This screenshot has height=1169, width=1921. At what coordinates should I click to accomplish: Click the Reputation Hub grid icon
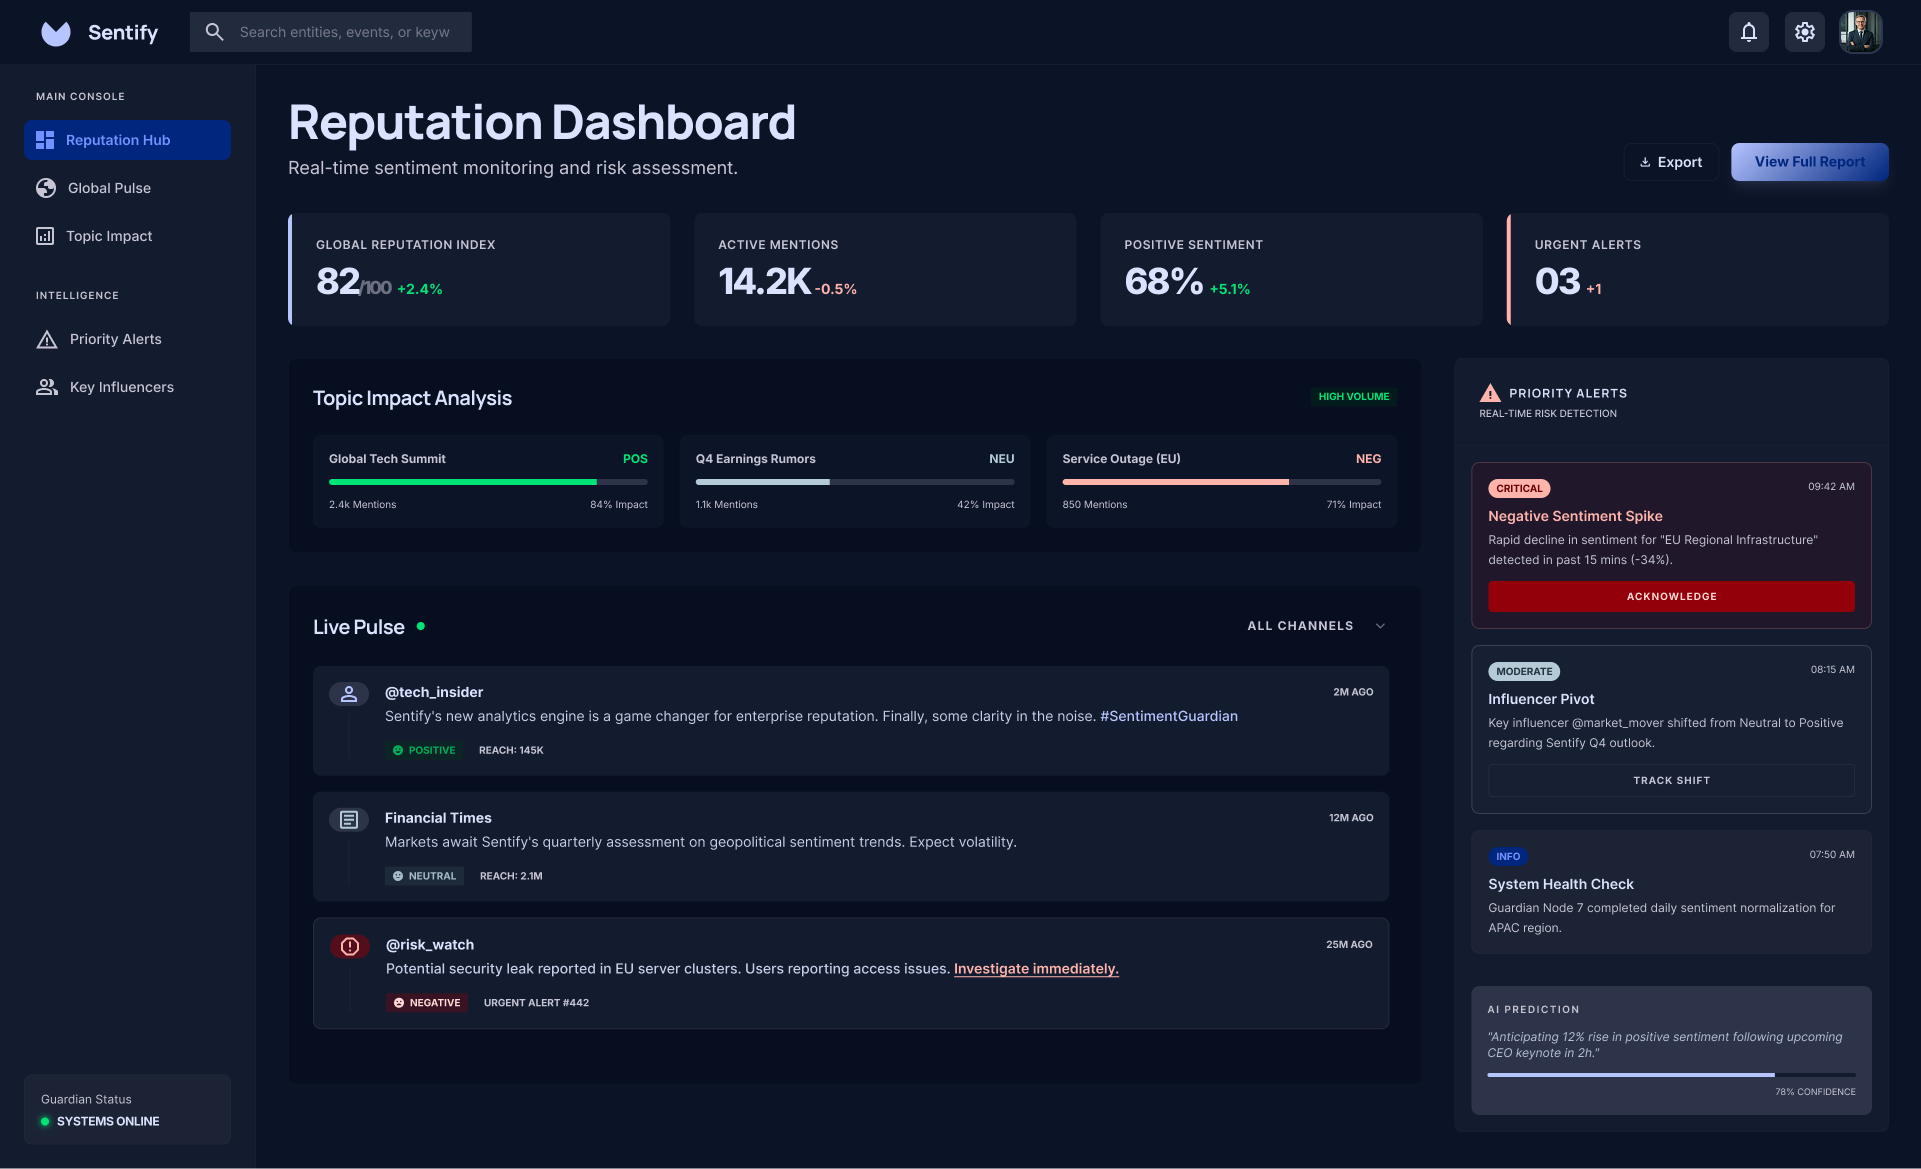(45, 140)
